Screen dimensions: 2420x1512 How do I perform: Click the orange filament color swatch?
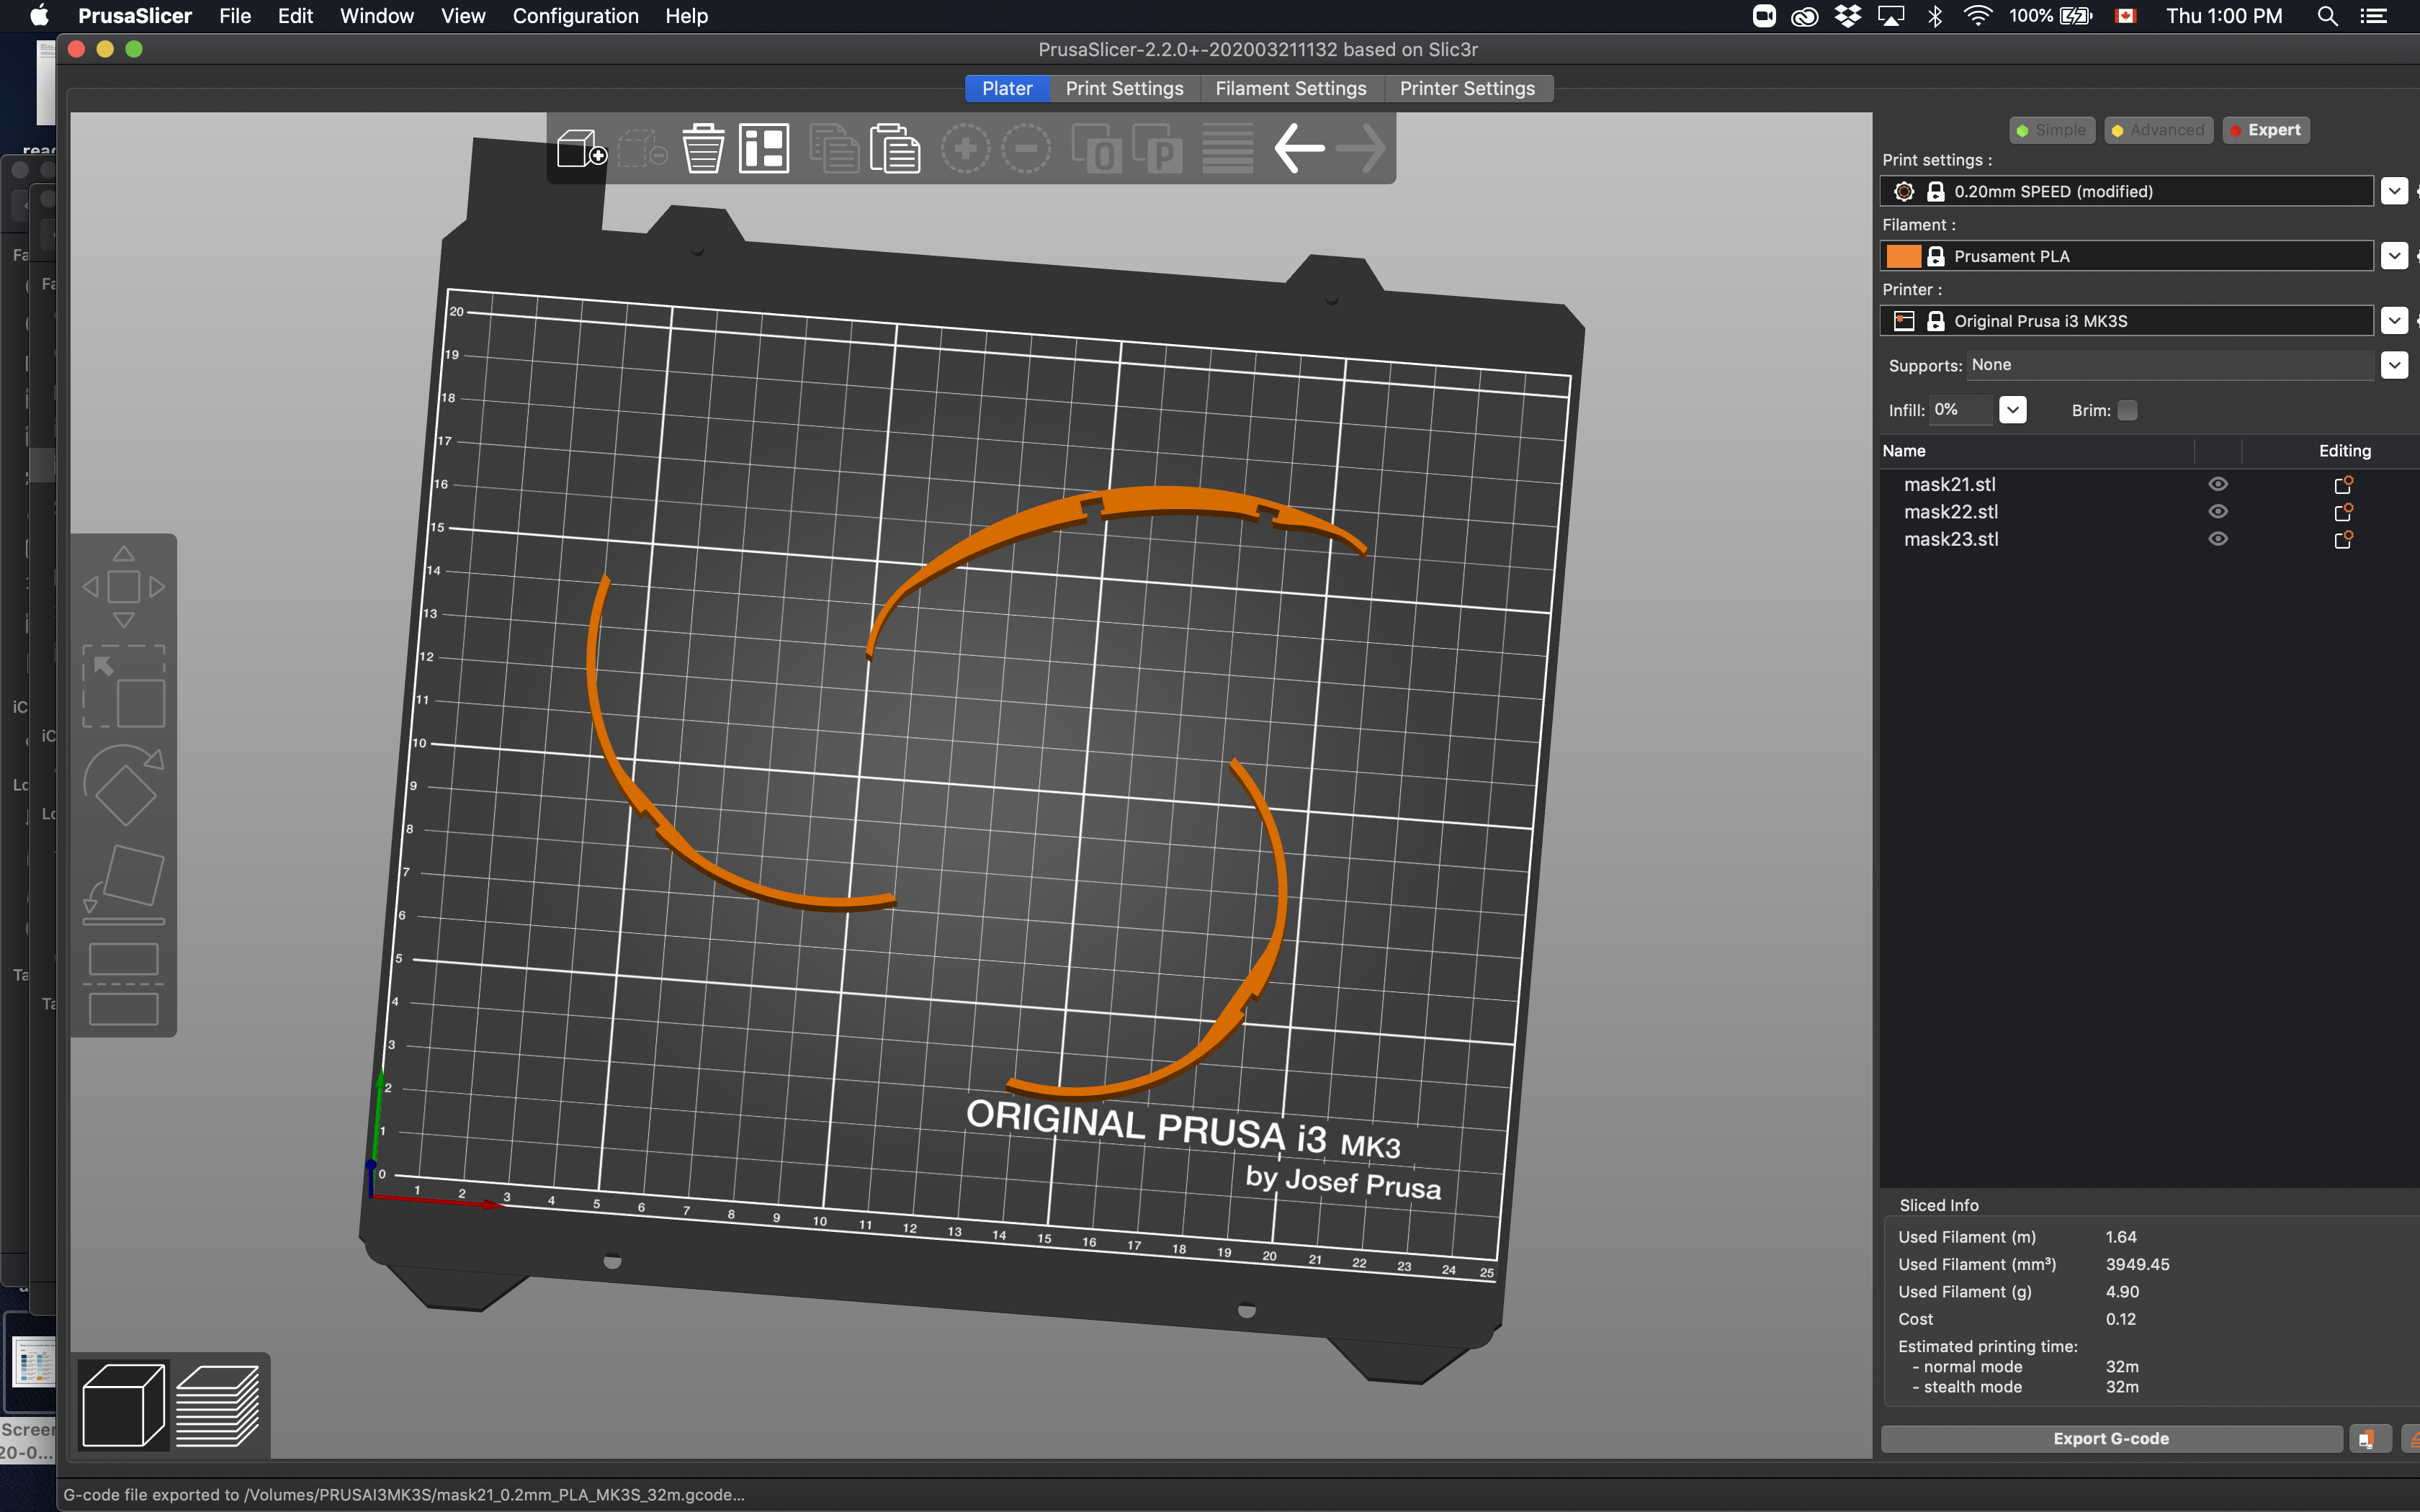(x=1903, y=256)
